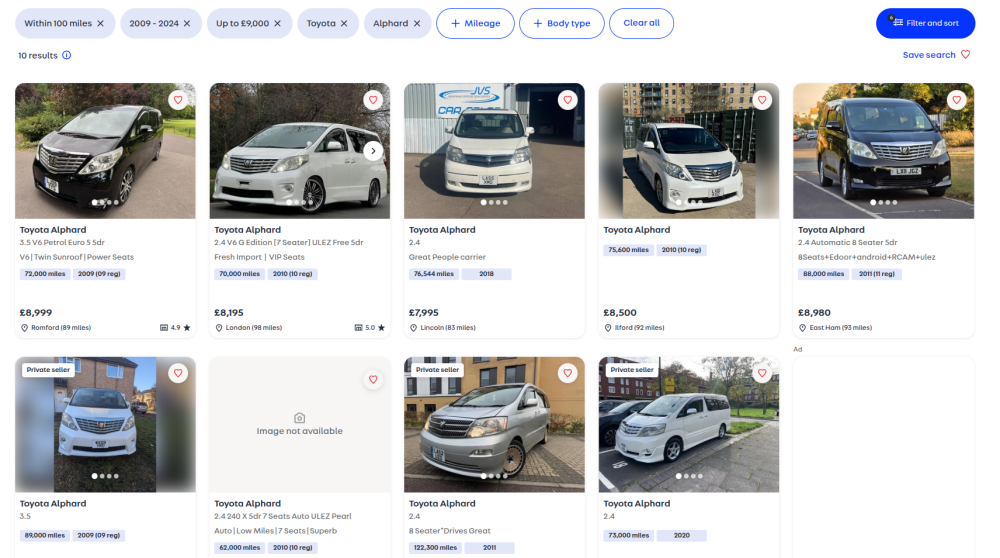
Task: Add a Body type filter
Action: (561, 24)
